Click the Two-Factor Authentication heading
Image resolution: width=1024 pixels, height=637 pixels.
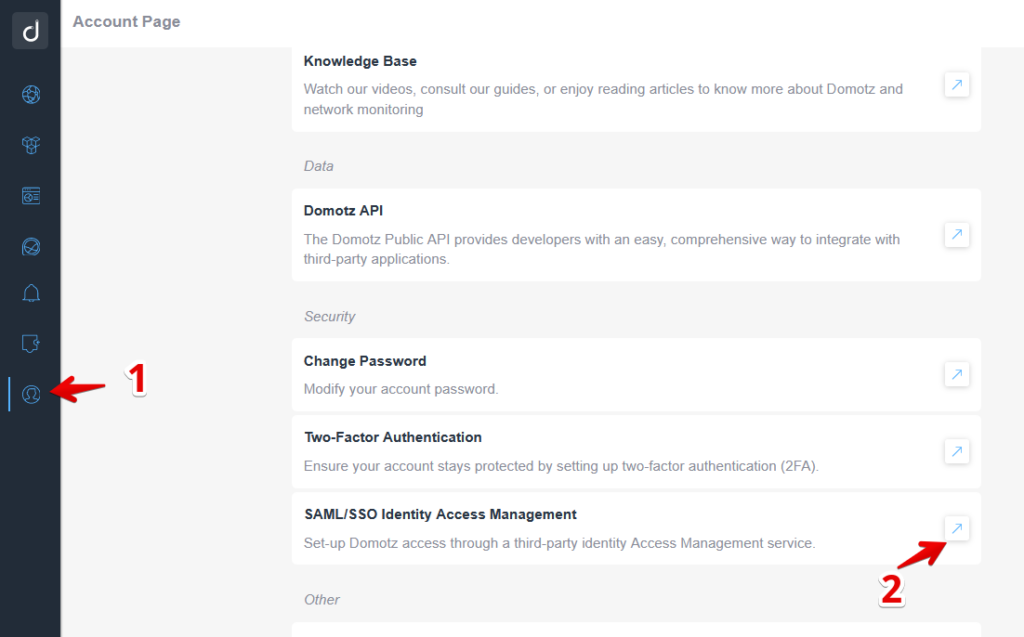click(392, 437)
